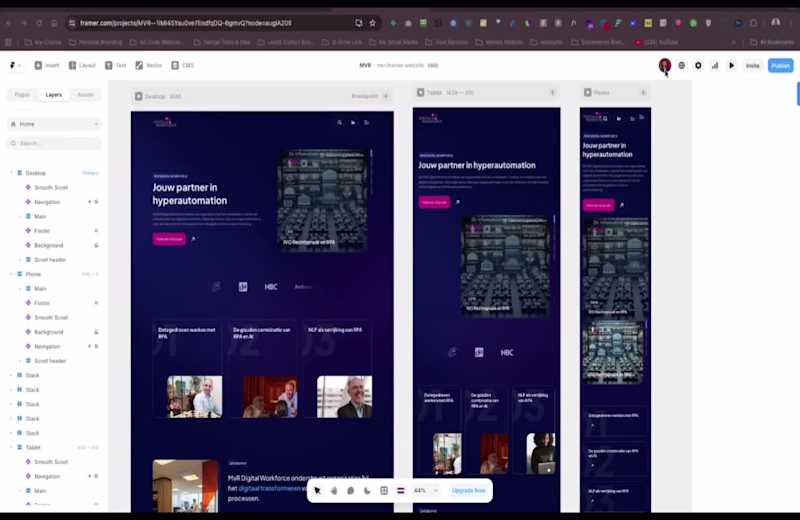Viewport: 800px width, 520px height.
Task: Click the blue Publish button
Action: click(x=781, y=65)
